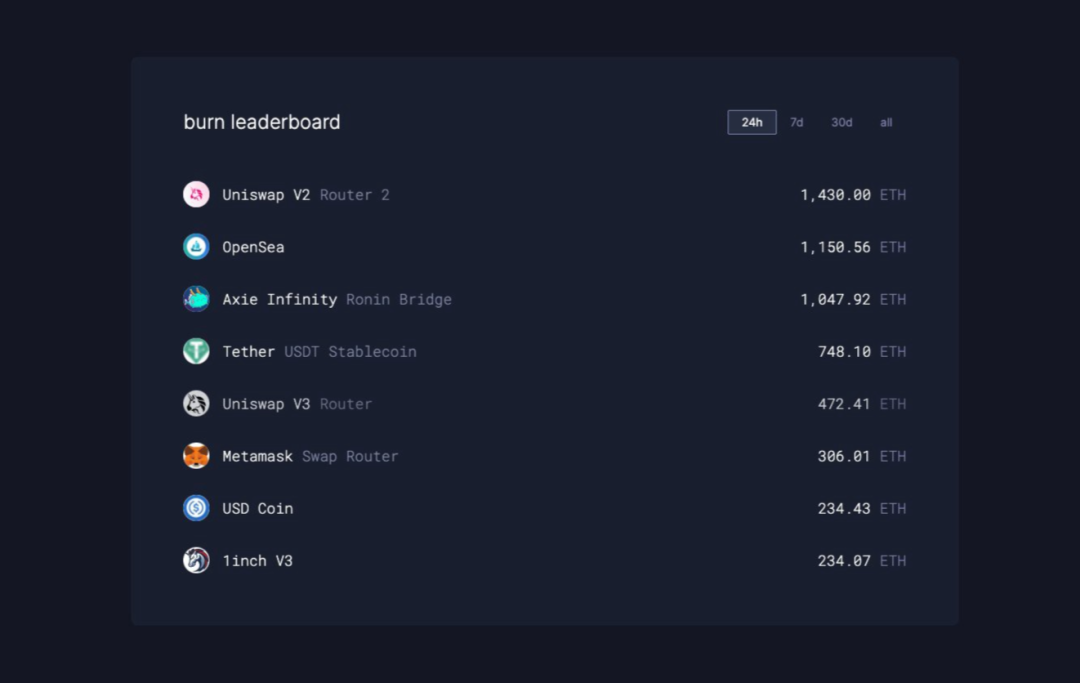
Task: Click the Uniswap V2 unicorn logo icon
Action: (x=196, y=194)
